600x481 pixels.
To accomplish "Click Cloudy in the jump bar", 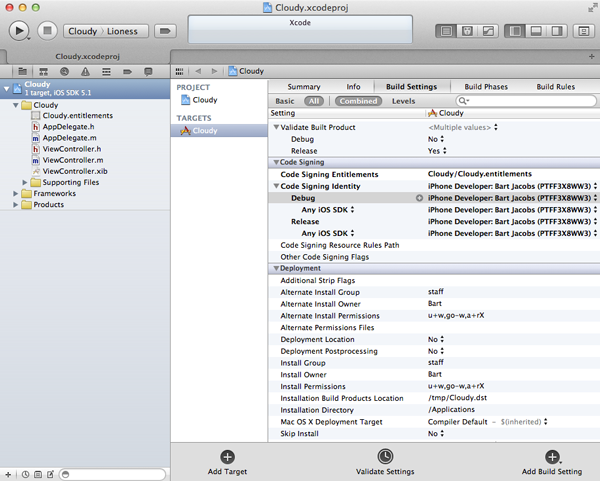I will coord(246,71).
